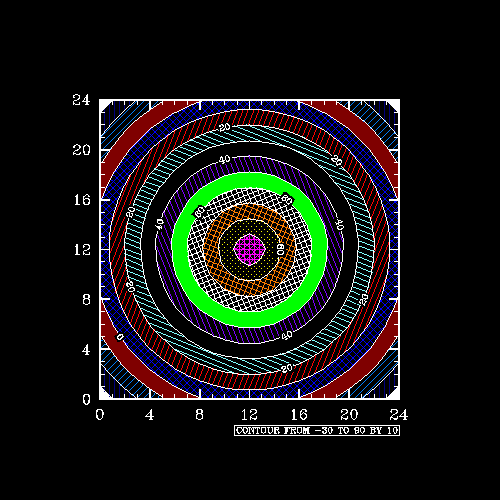Click the '40' label at top of plot

tap(225, 159)
